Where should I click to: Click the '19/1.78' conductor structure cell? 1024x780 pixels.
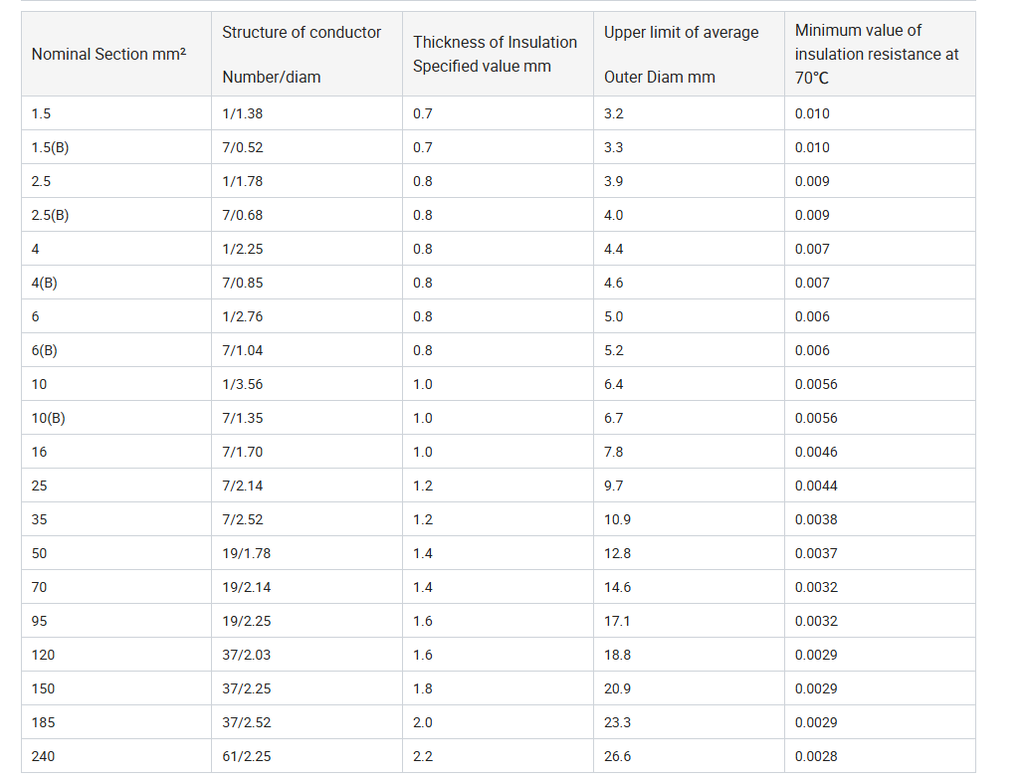246,554
